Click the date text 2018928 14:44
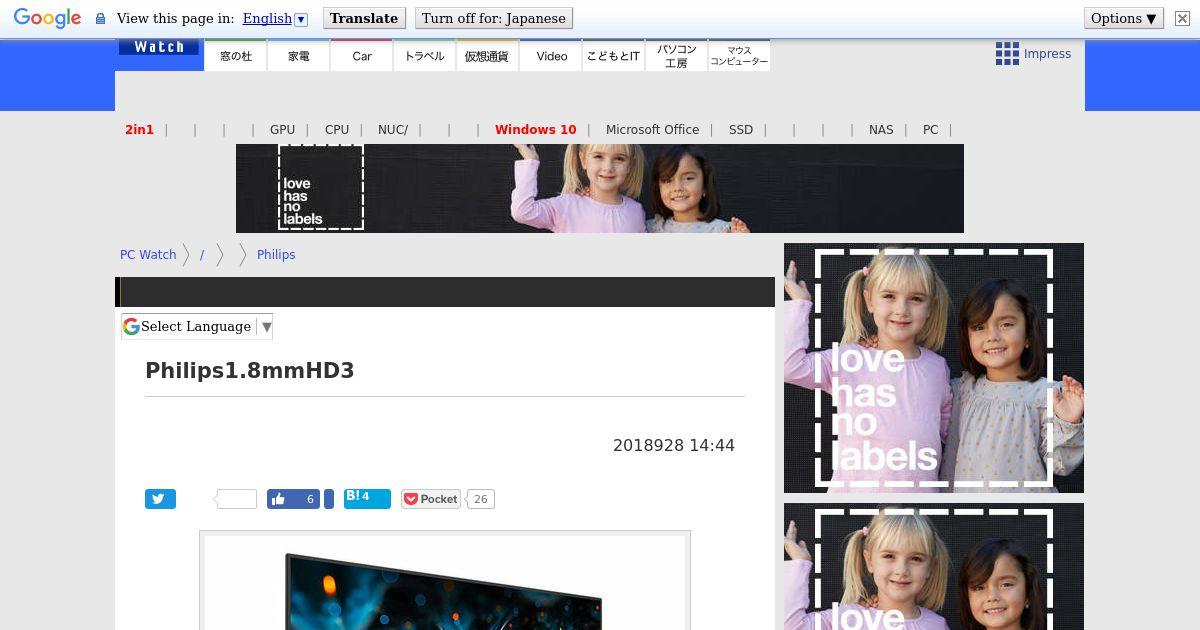1200x630 pixels. [674, 445]
